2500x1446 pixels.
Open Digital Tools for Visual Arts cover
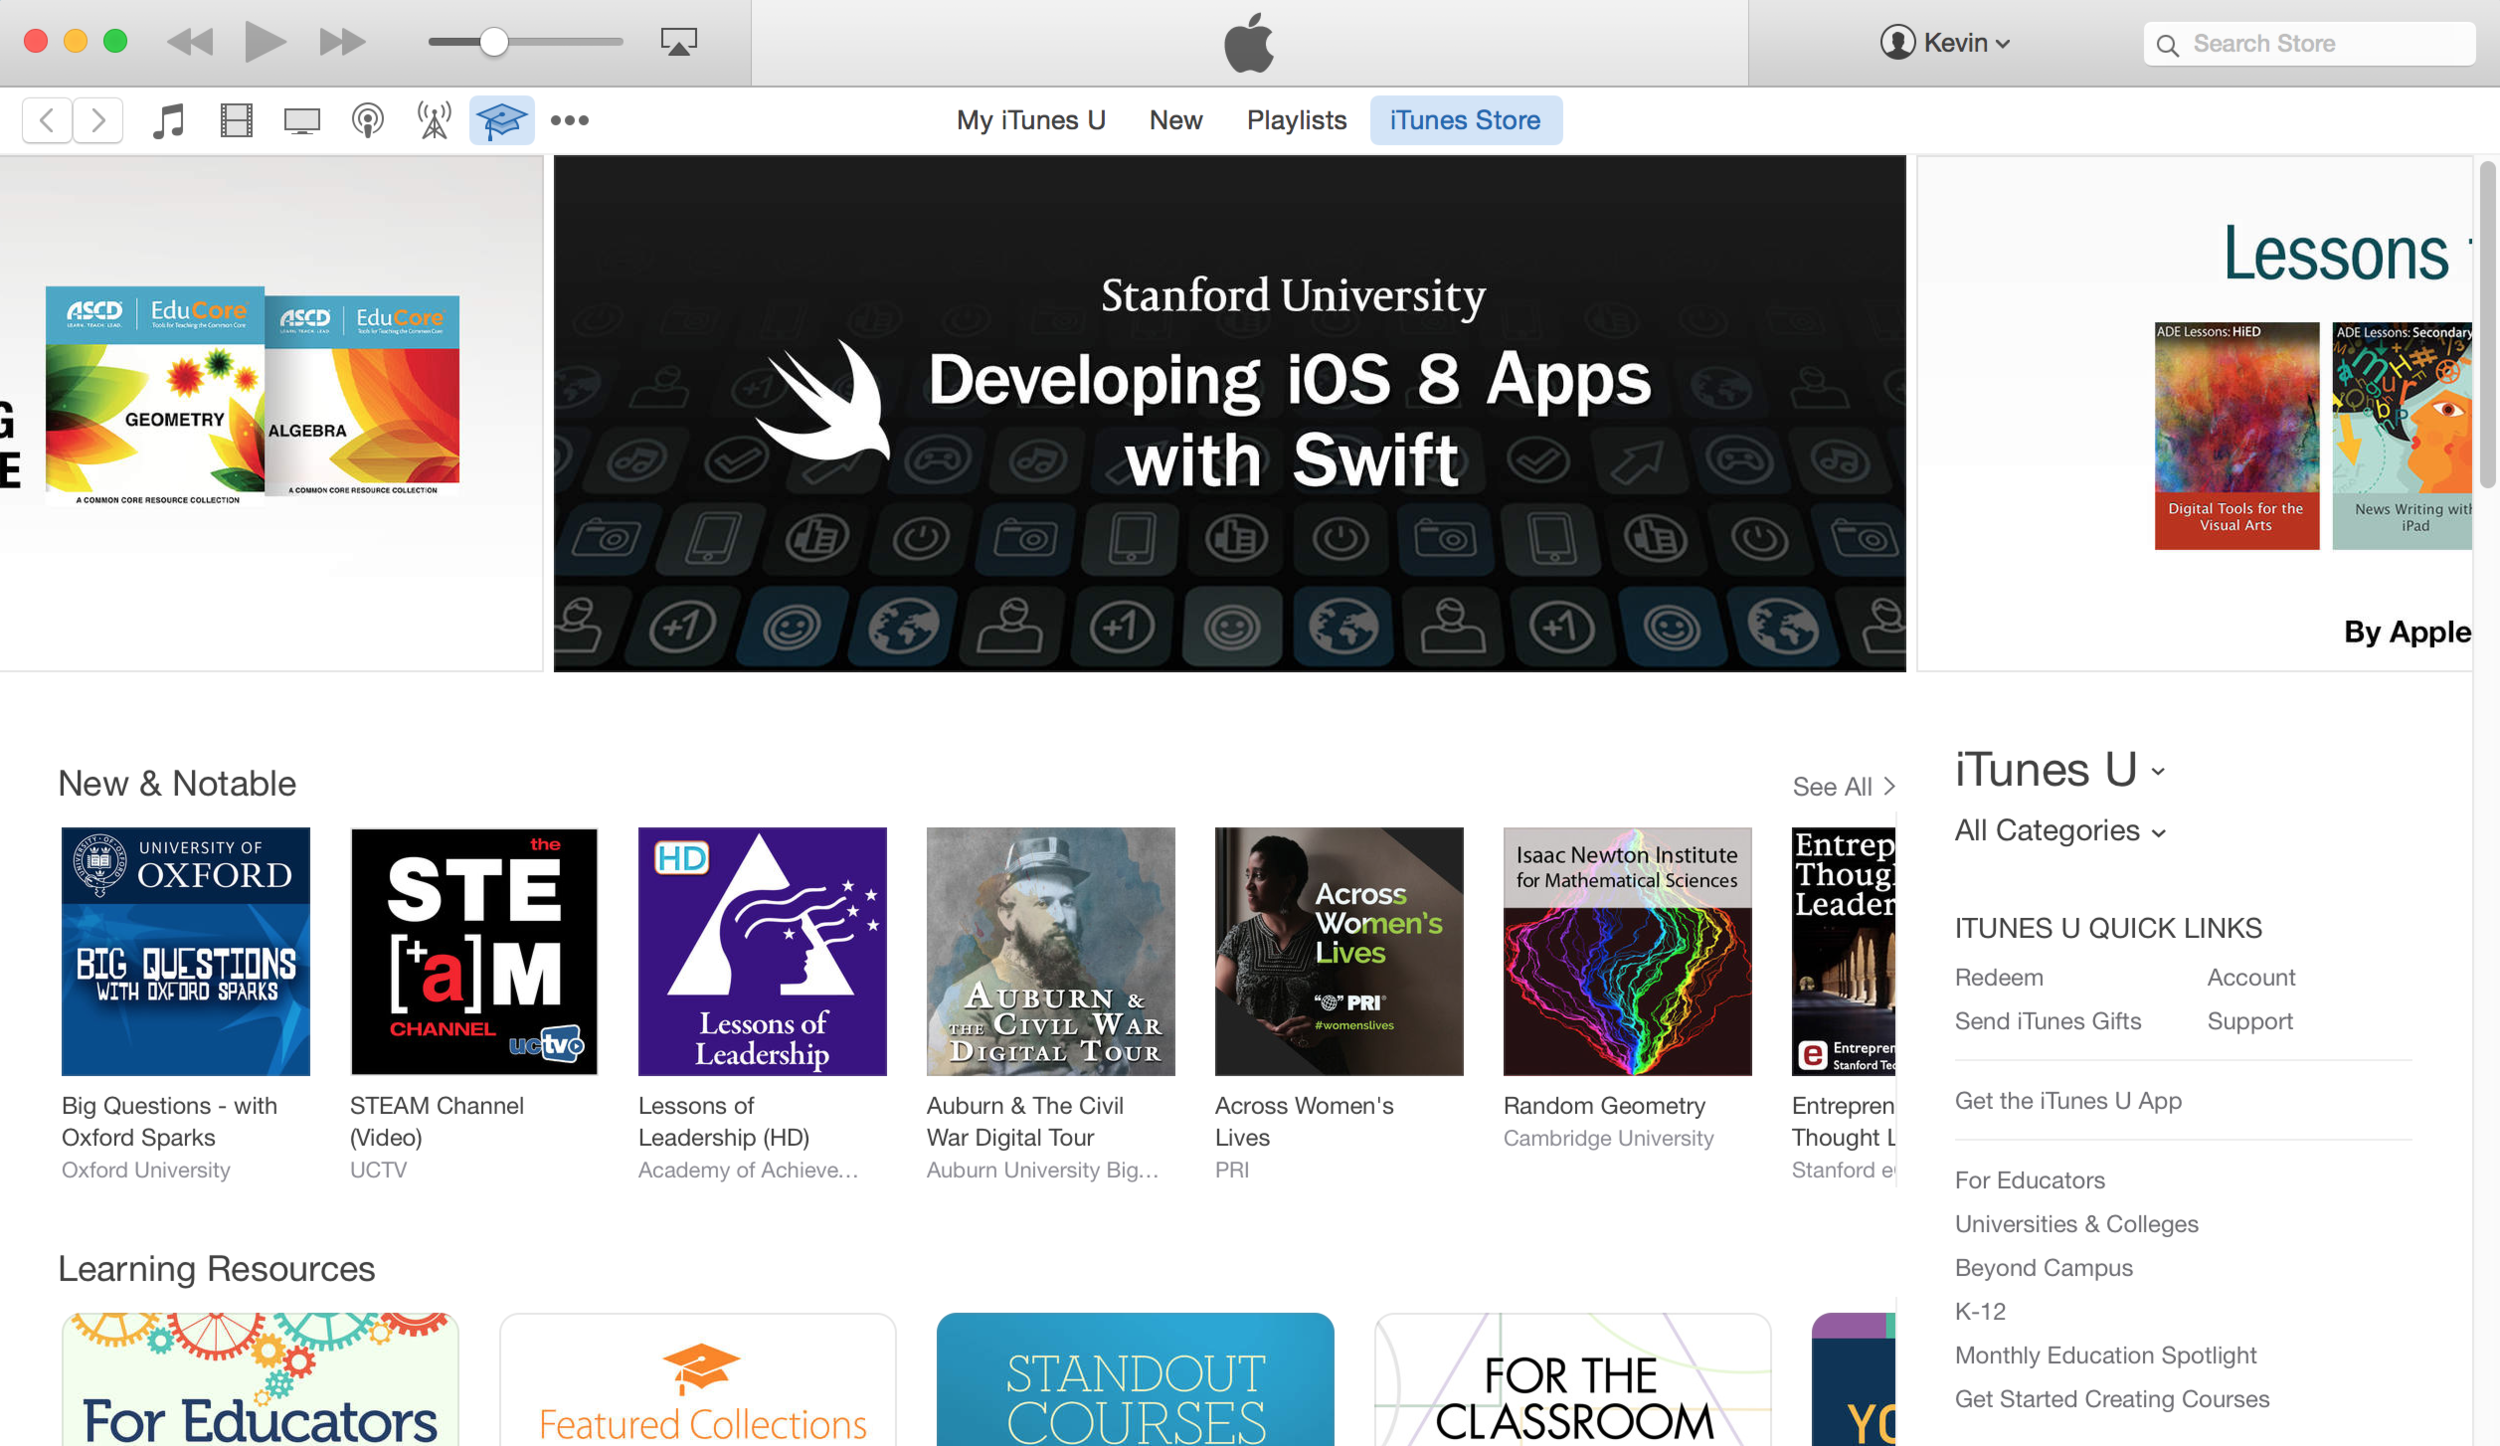2236,435
